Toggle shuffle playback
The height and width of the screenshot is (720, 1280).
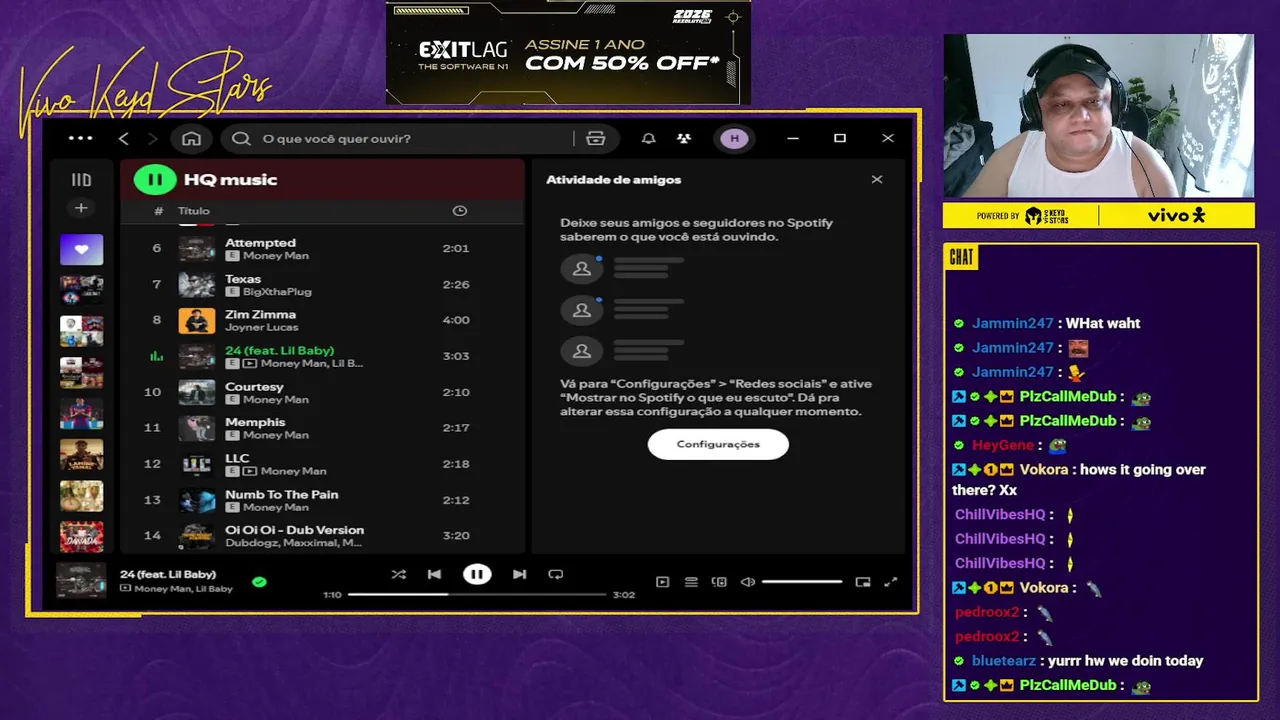[x=399, y=574]
